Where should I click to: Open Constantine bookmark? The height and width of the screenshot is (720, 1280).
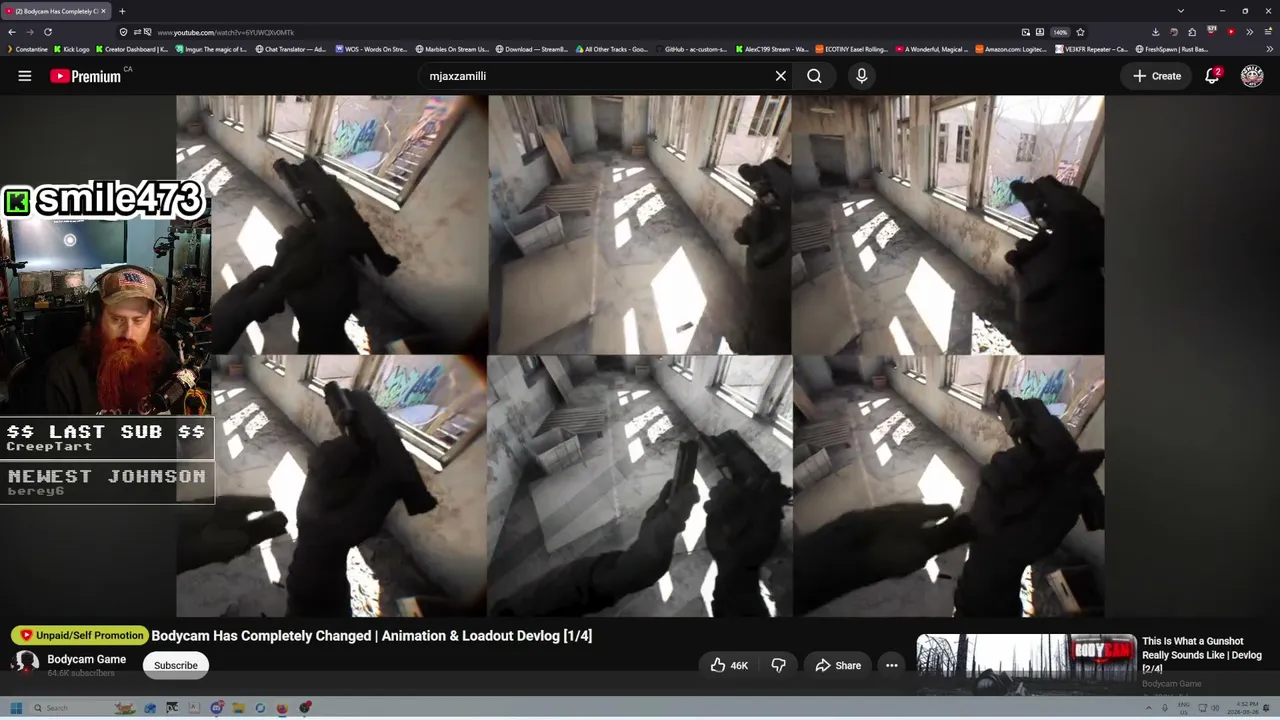point(26,49)
